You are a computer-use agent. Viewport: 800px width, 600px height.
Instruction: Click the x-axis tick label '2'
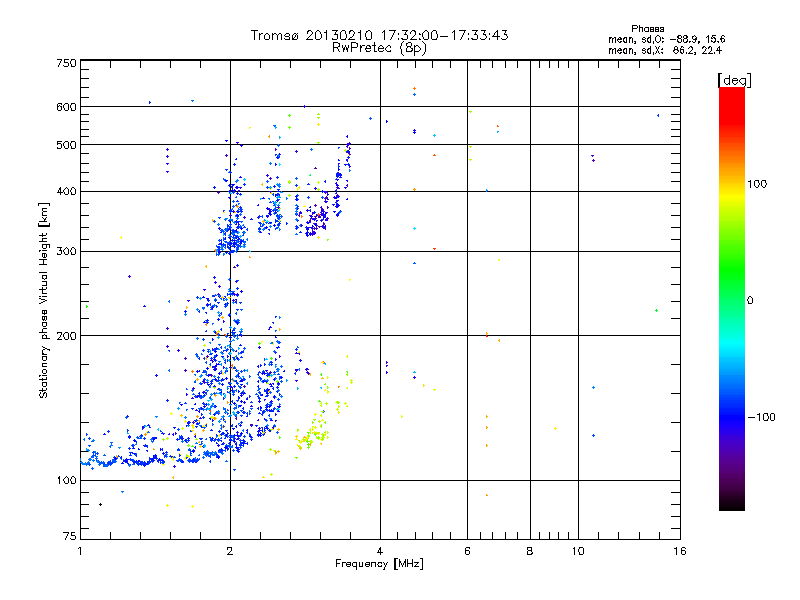230,551
